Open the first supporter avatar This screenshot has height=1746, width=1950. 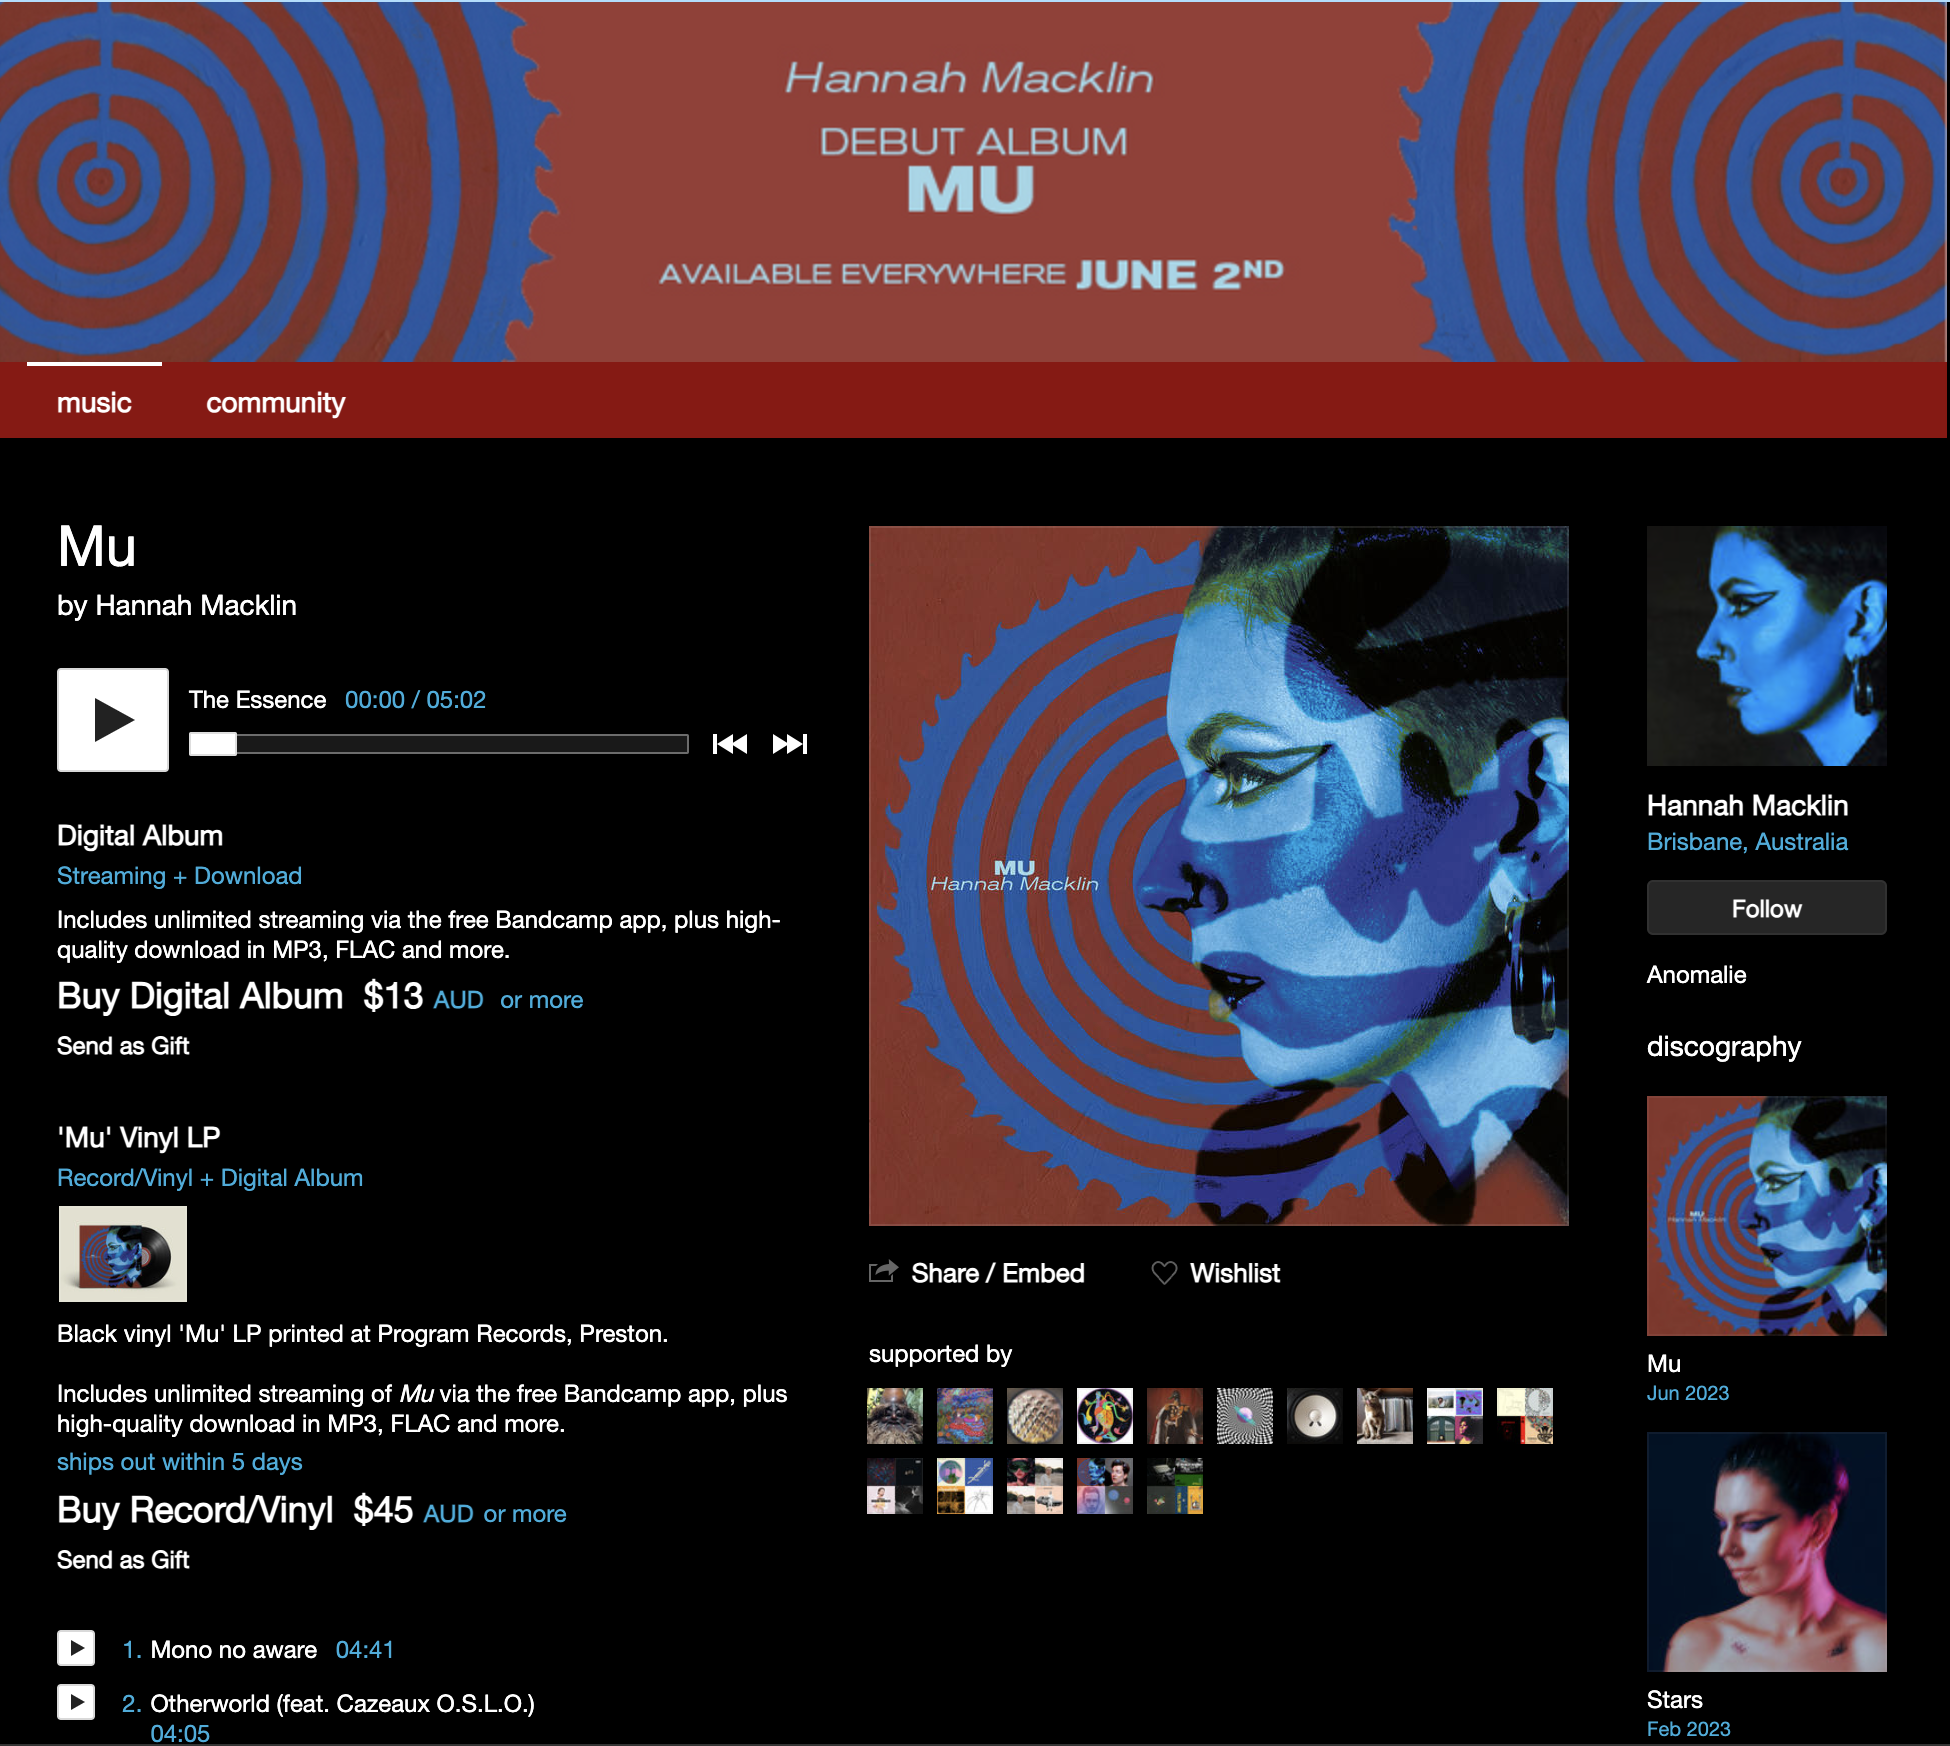895,1416
